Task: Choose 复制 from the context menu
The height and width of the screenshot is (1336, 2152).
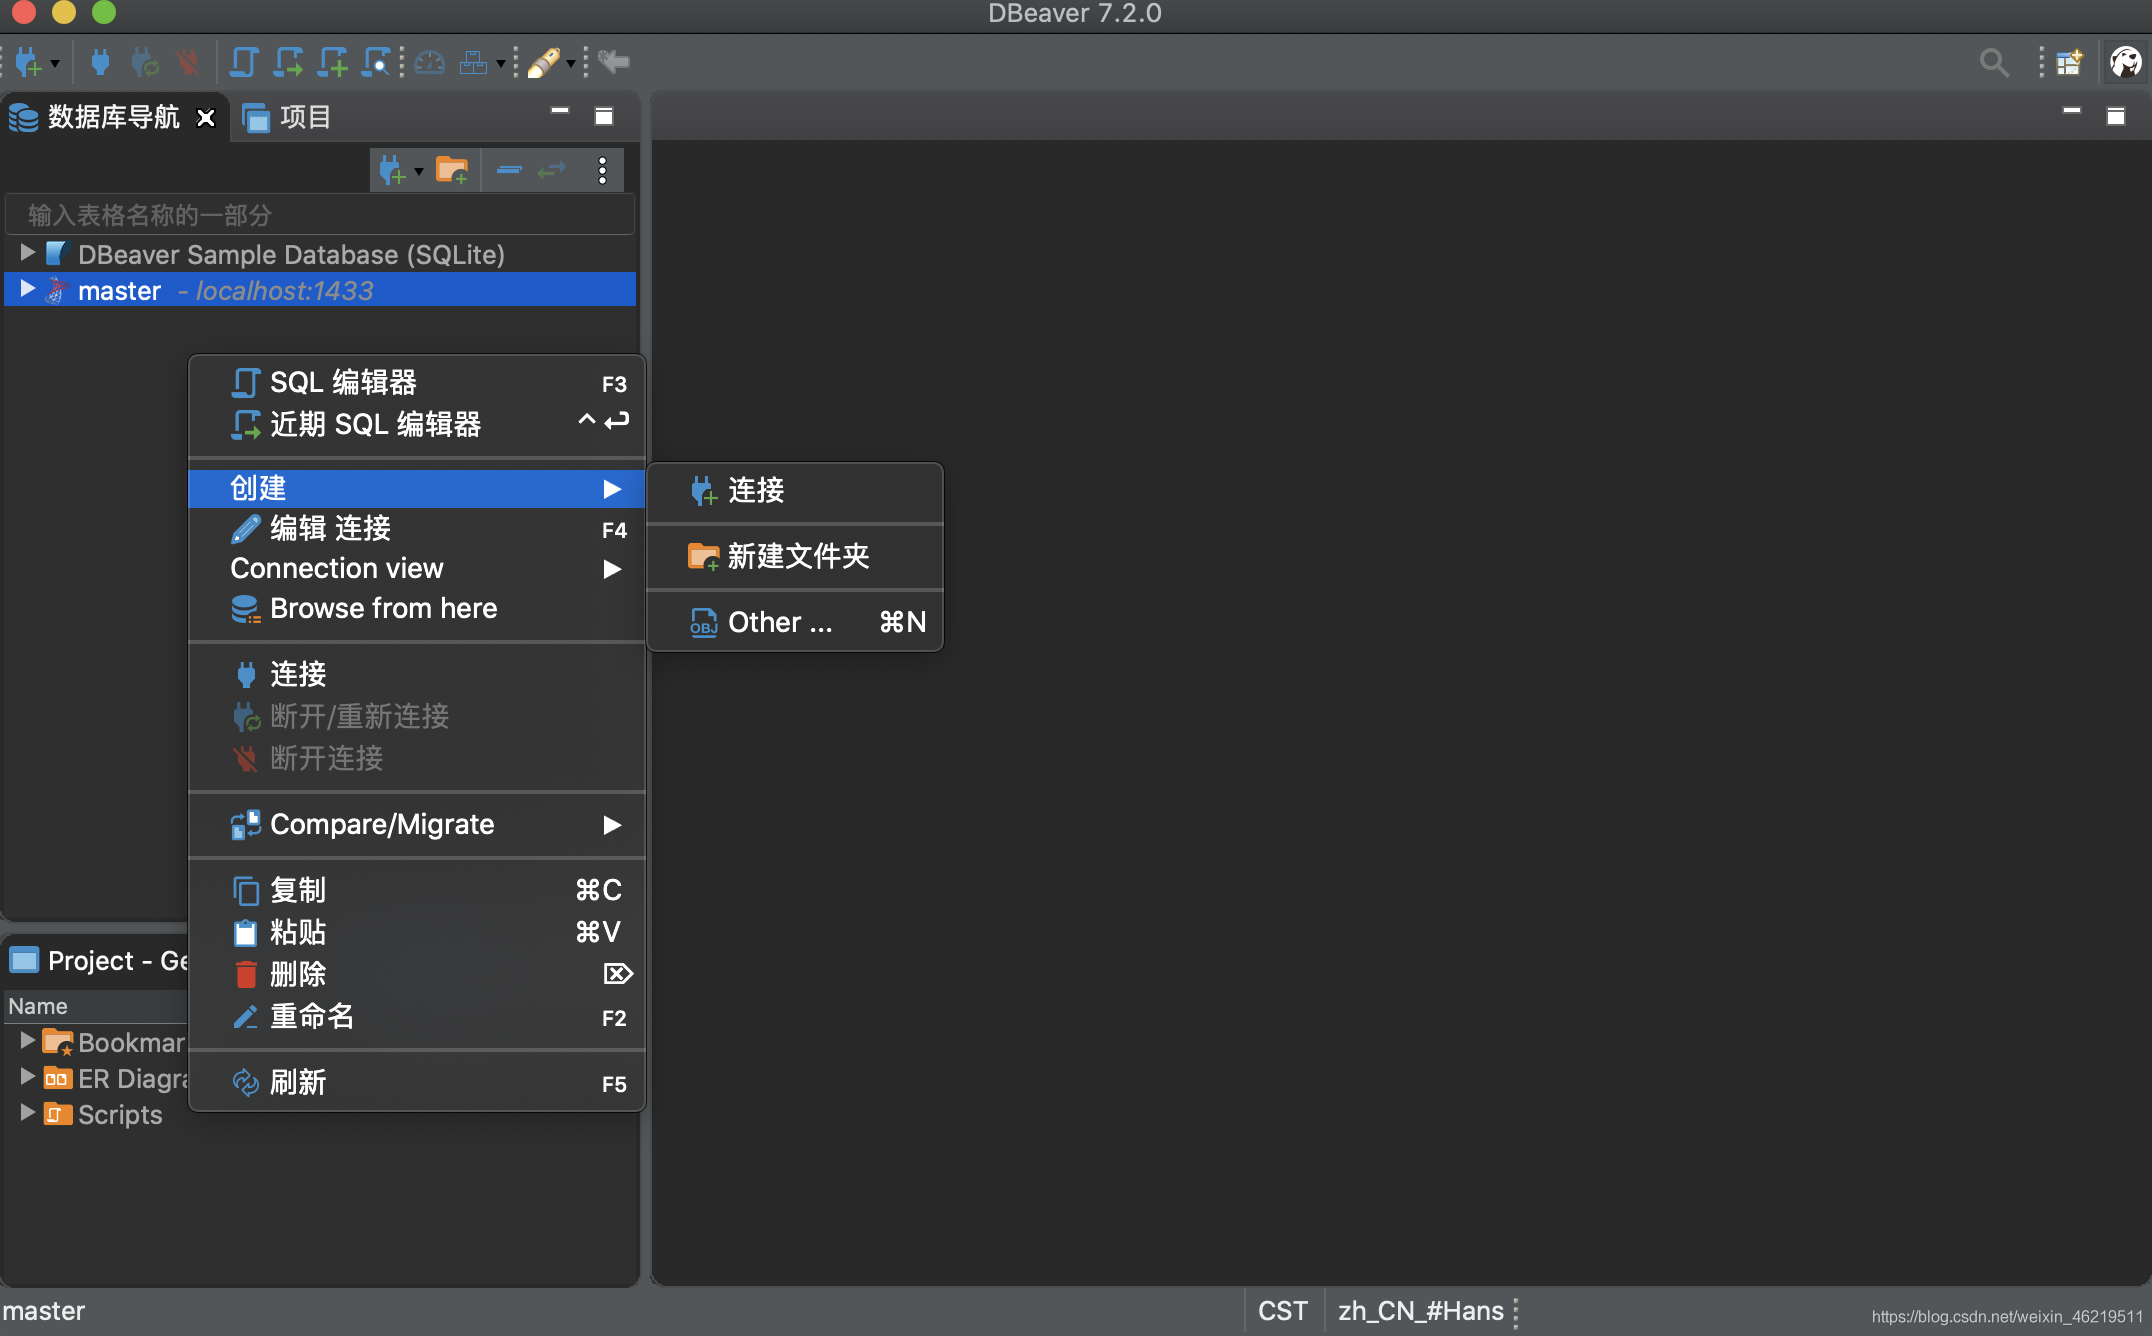Action: pos(417,890)
